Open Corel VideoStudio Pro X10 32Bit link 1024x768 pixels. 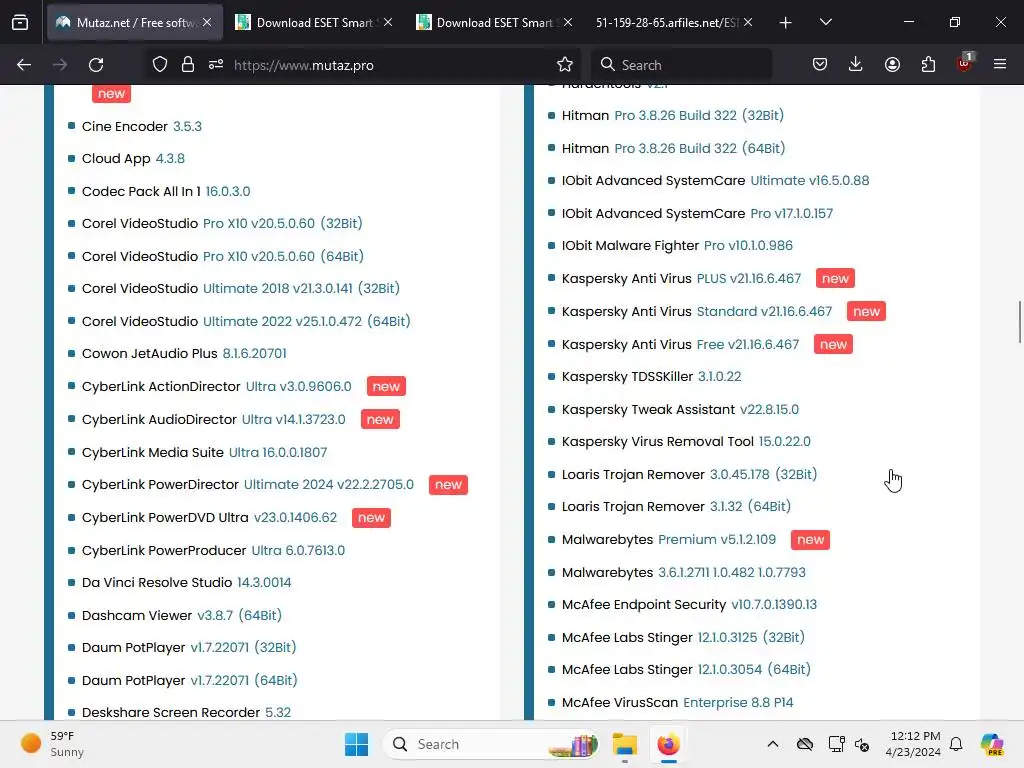point(222,223)
